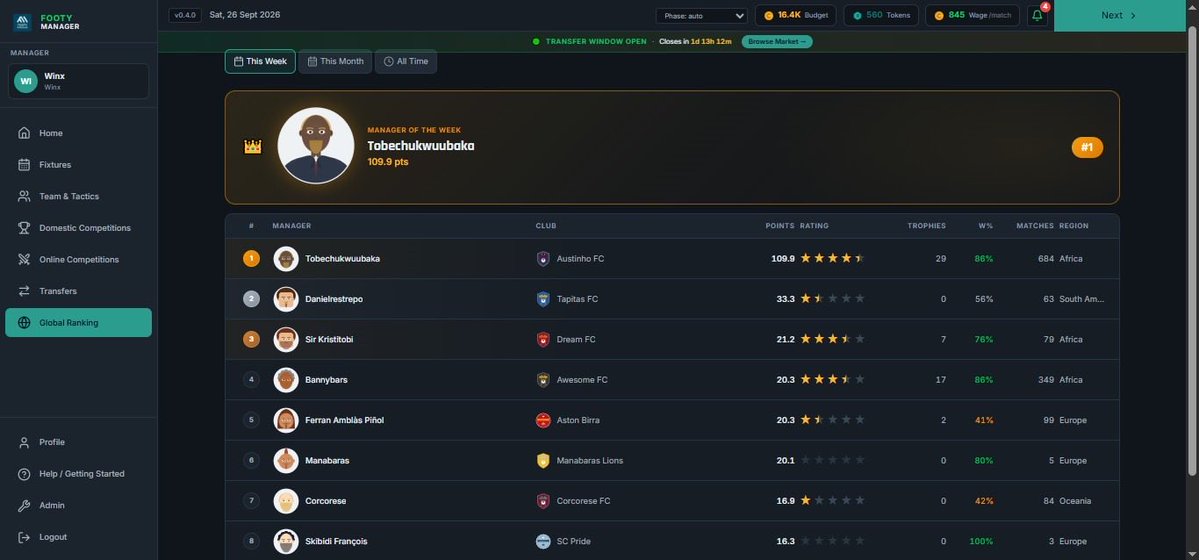
Task: Click the #1 badge in the banner
Action: point(1087,148)
